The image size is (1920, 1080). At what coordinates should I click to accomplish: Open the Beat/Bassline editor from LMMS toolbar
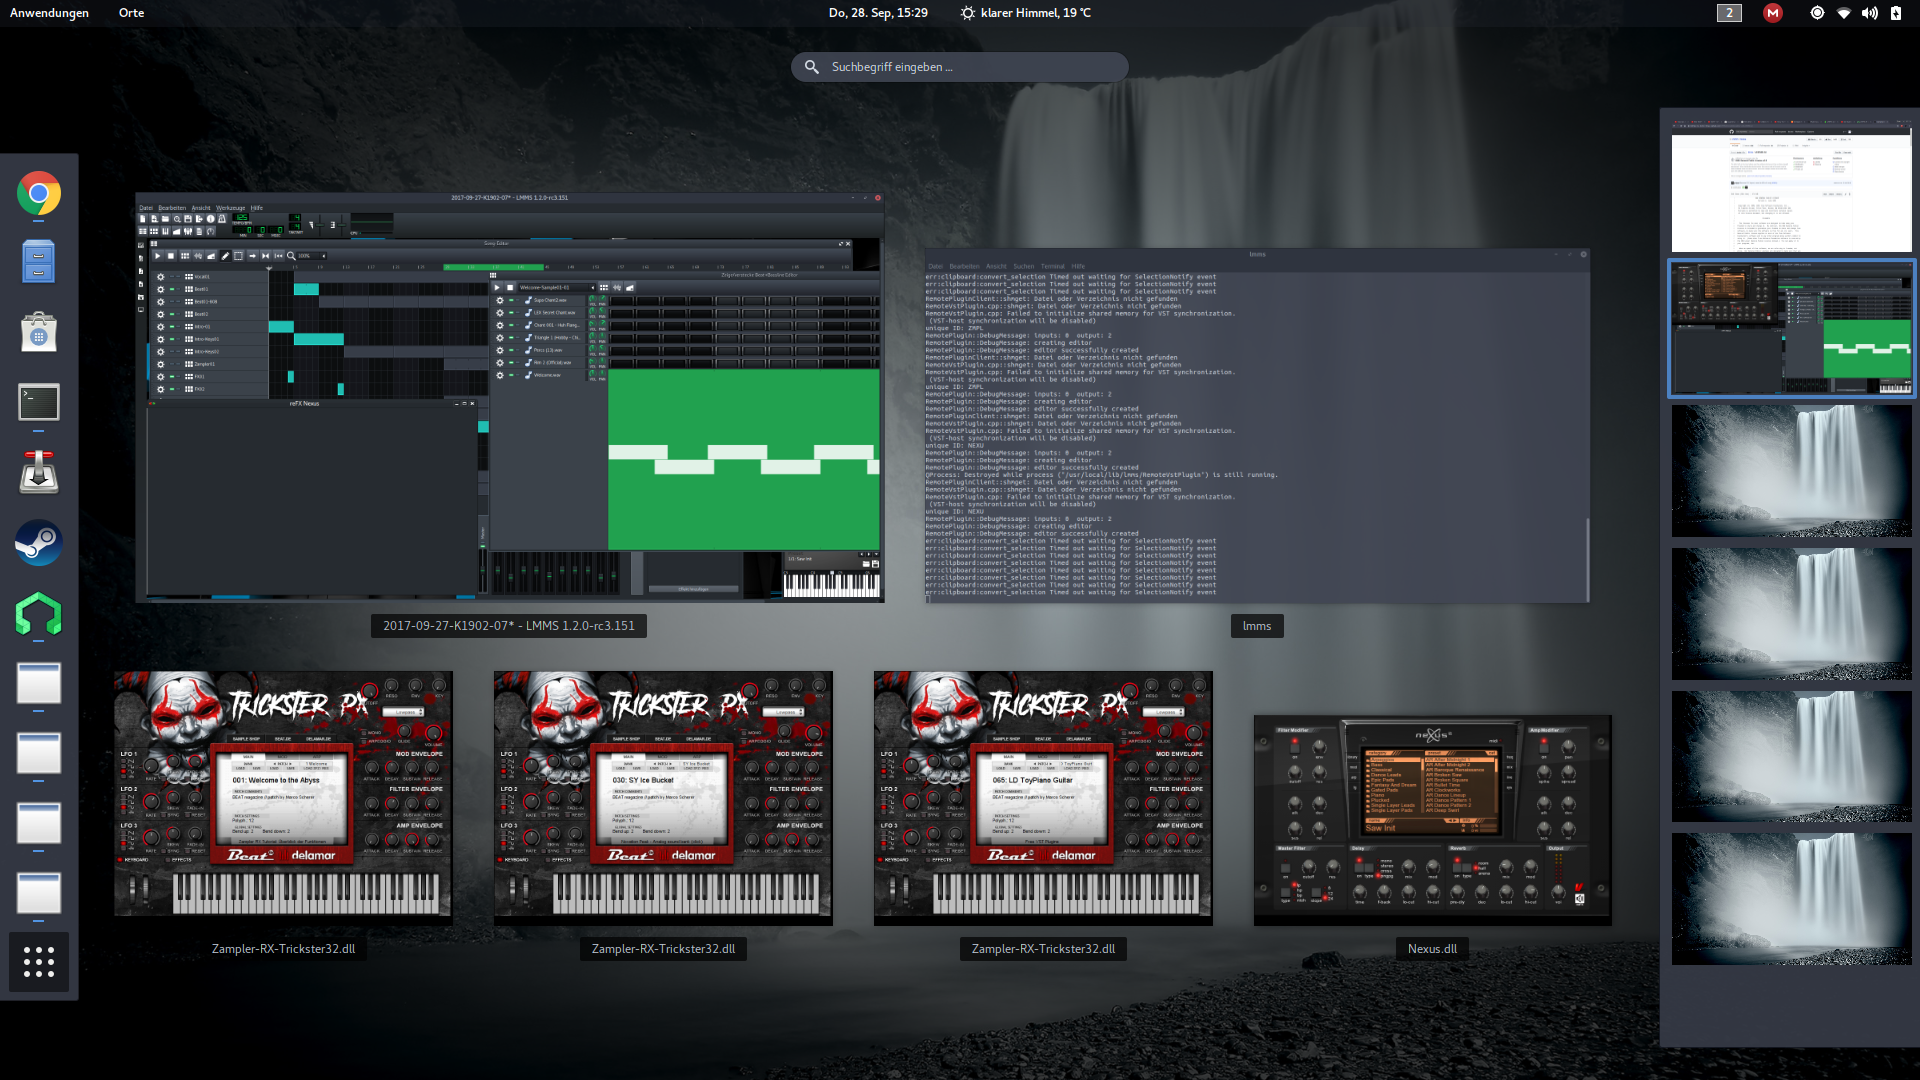[155, 230]
